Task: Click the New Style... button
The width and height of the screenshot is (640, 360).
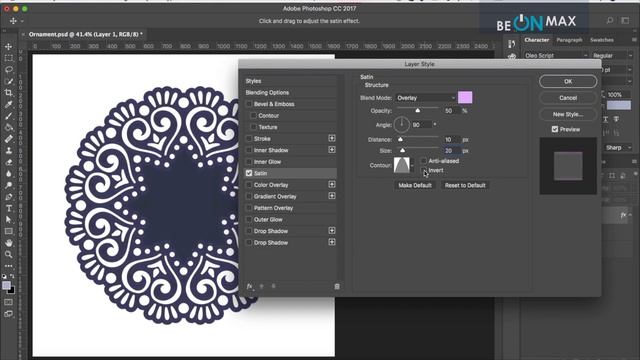Action: (x=568, y=114)
